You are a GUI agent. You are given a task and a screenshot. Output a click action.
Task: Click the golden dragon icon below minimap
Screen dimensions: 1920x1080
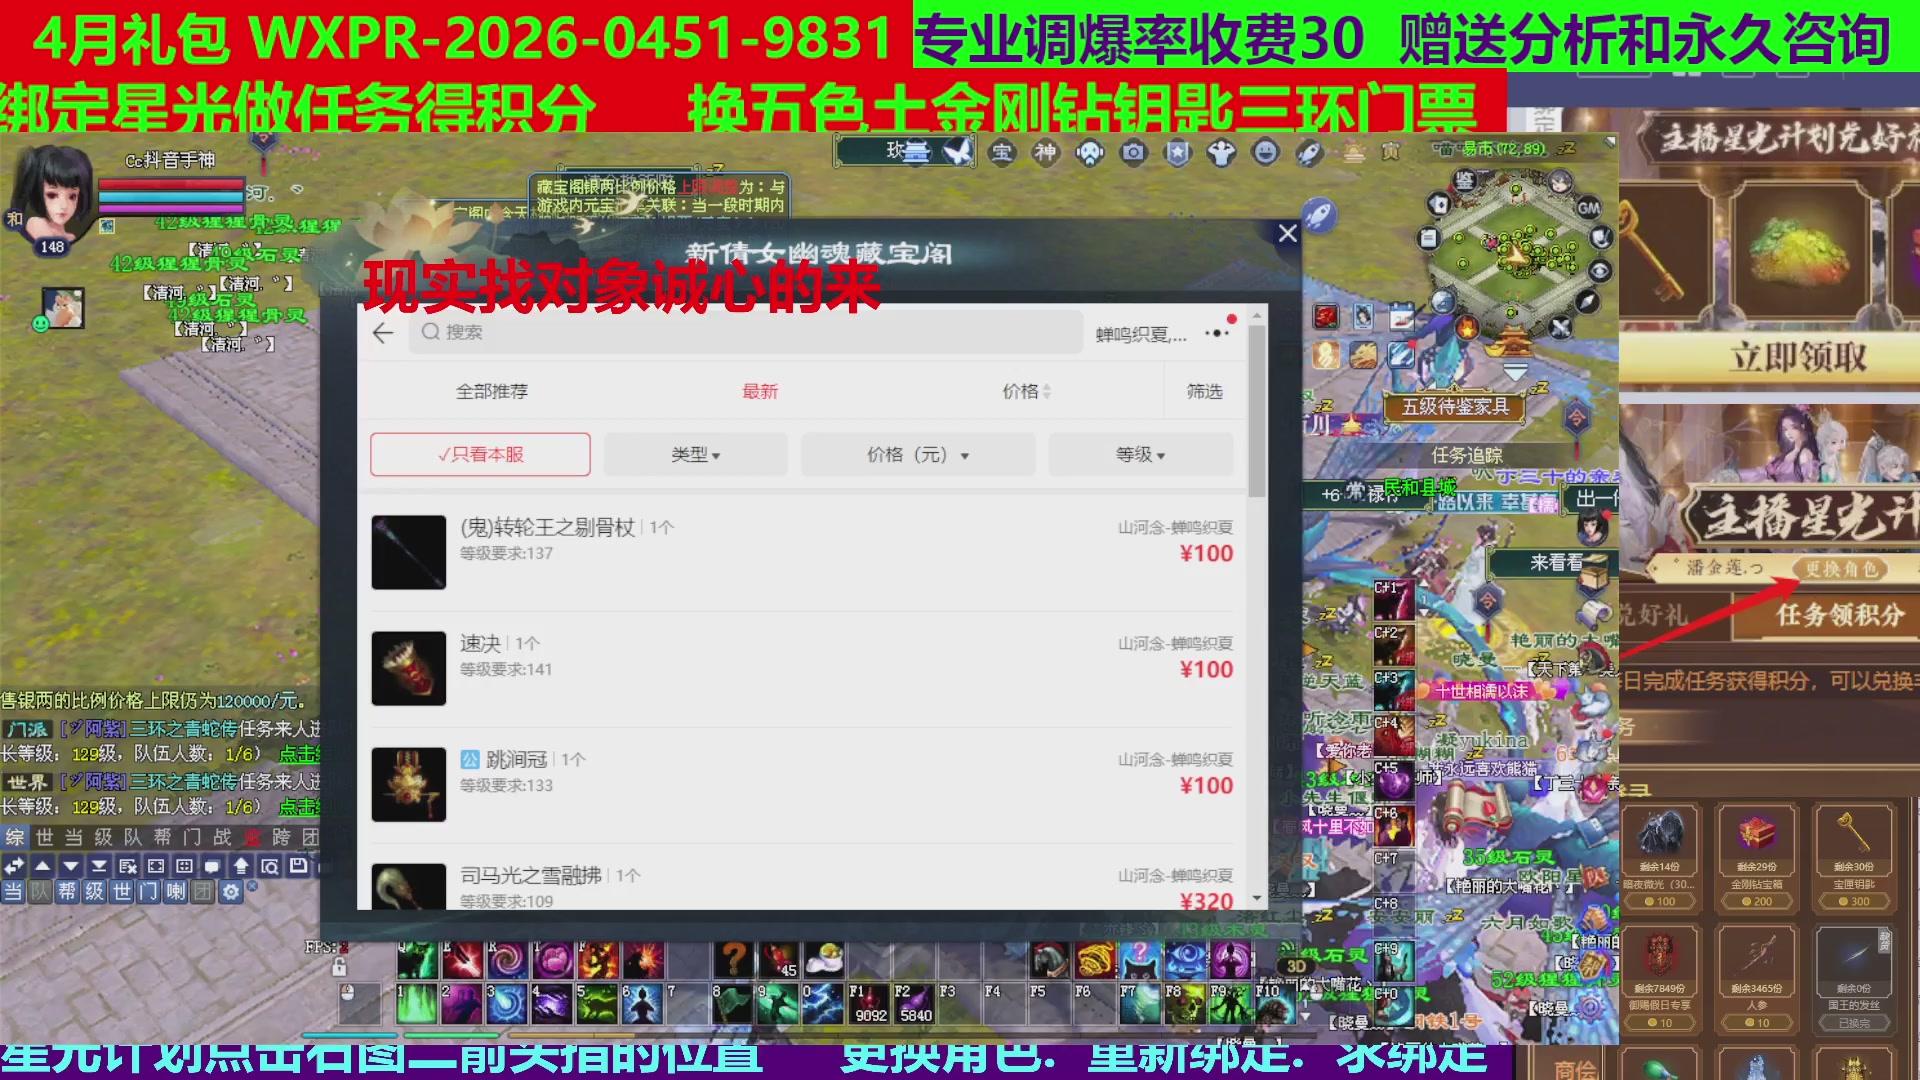tap(1363, 355)
